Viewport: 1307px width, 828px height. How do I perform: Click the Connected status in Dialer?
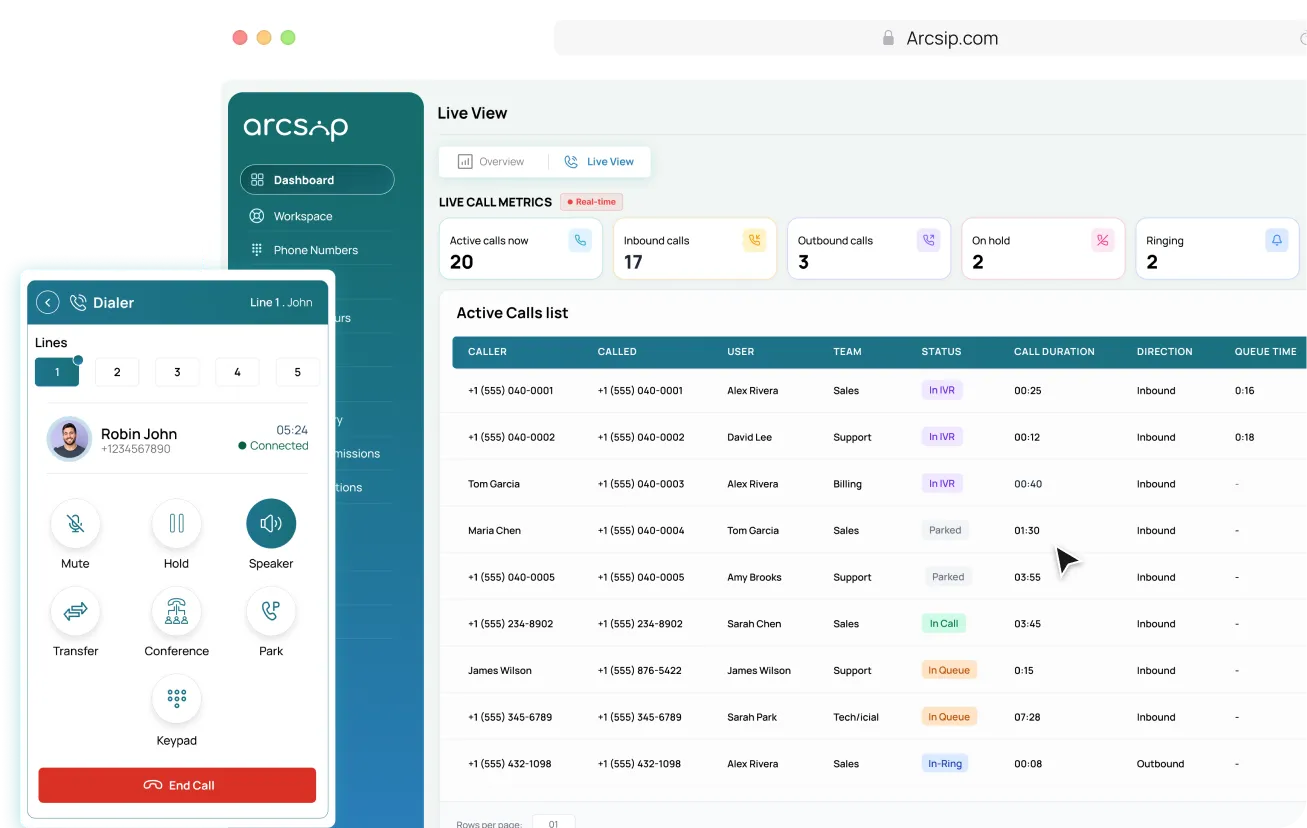click(273, 446)
